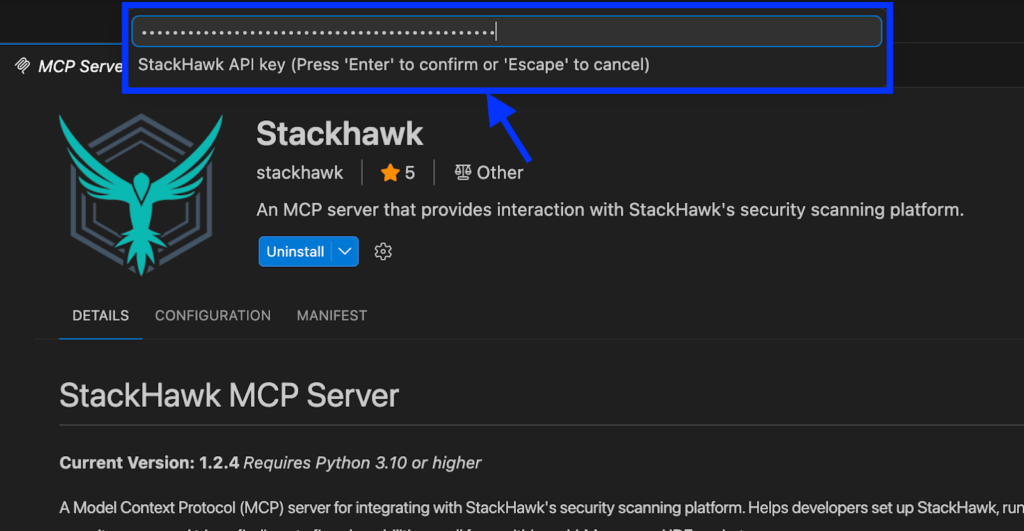
Task: Click the StackHawk MCP Server heading
Action: (x=229, y=396)
